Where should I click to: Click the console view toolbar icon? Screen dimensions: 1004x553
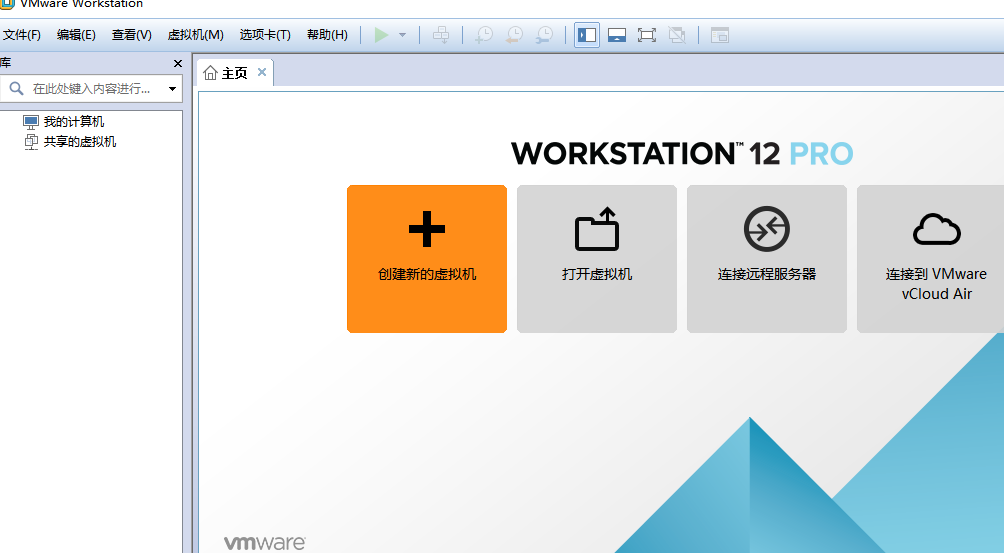pos(720,35)
